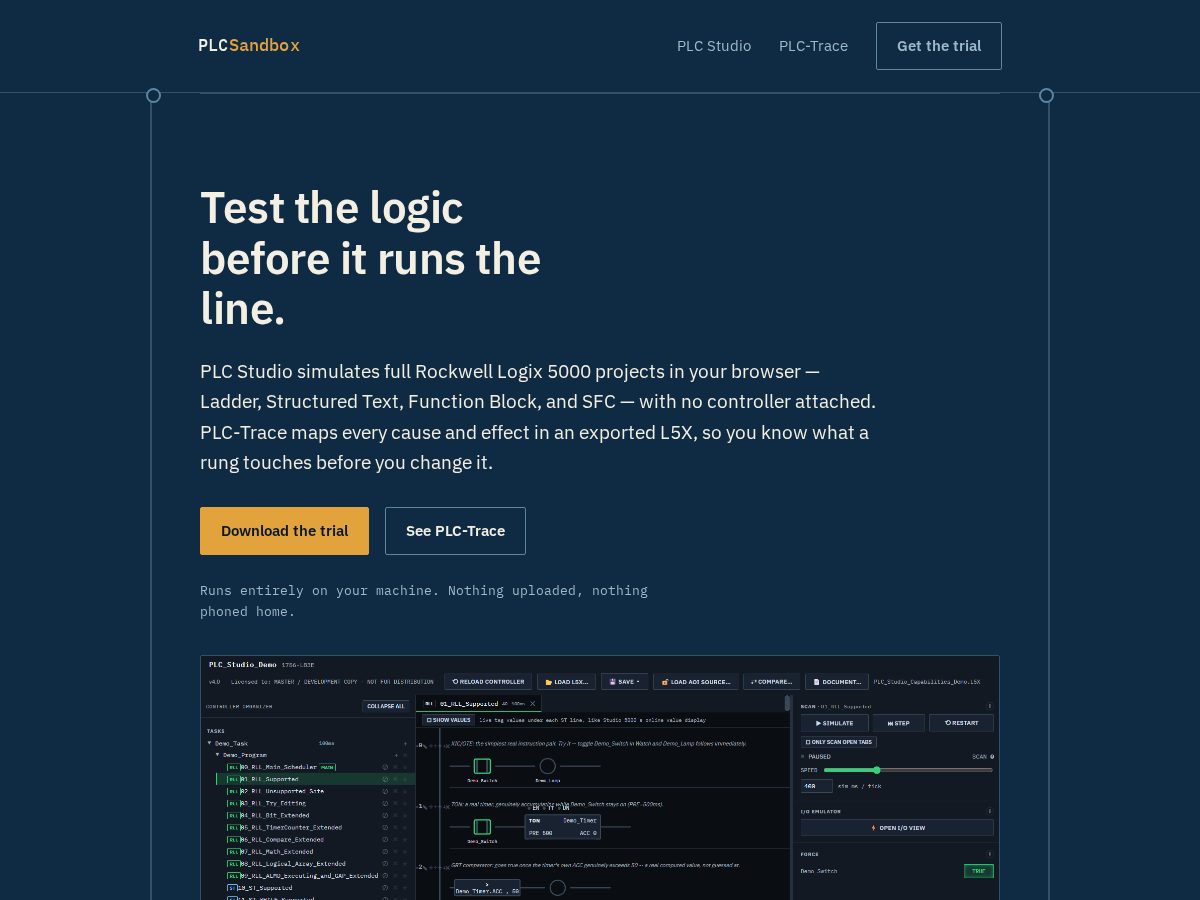The height and width of the screenshot is (900, 1200).
Task: Select routine 00_RLL_Main_Scheduler
Action: pos(278,767)
